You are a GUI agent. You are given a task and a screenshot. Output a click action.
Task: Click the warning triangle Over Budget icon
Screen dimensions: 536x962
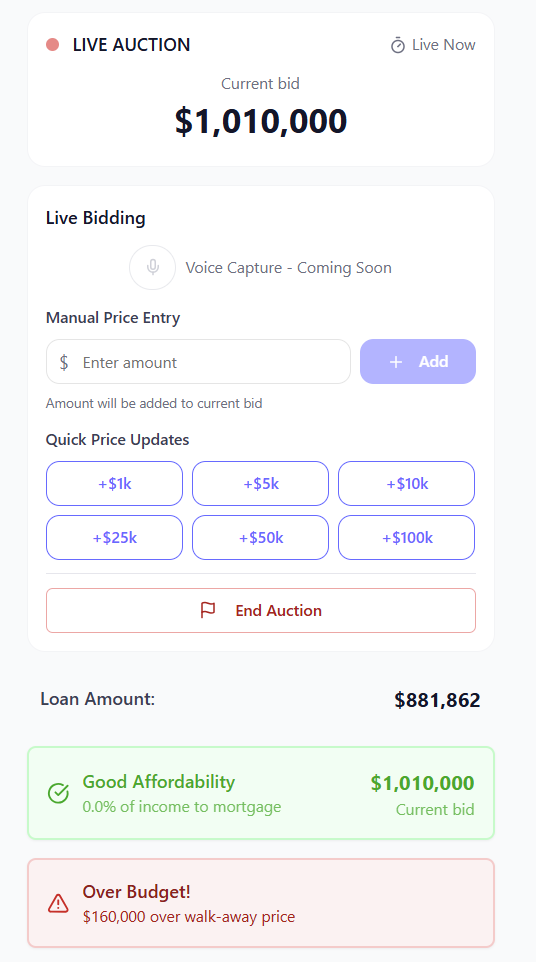pyautogui.click(x=58, y=903)
